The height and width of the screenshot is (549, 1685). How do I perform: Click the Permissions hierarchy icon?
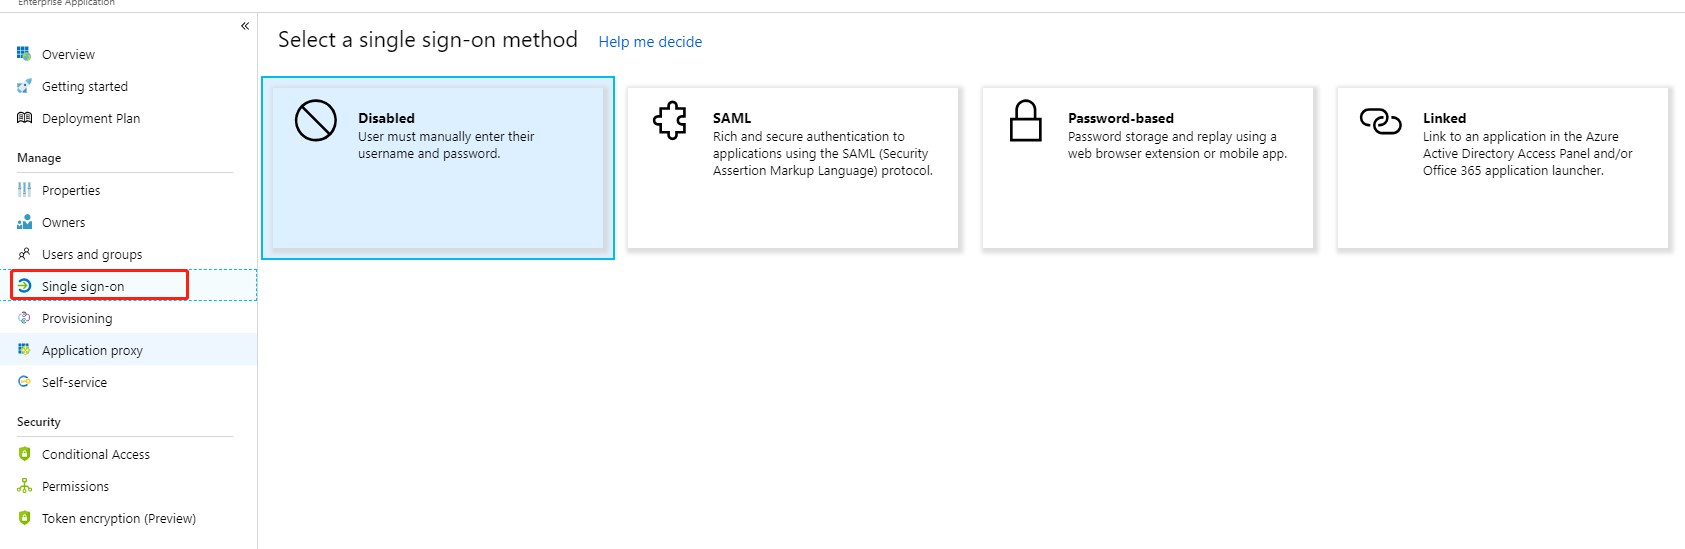coord(24,486)
